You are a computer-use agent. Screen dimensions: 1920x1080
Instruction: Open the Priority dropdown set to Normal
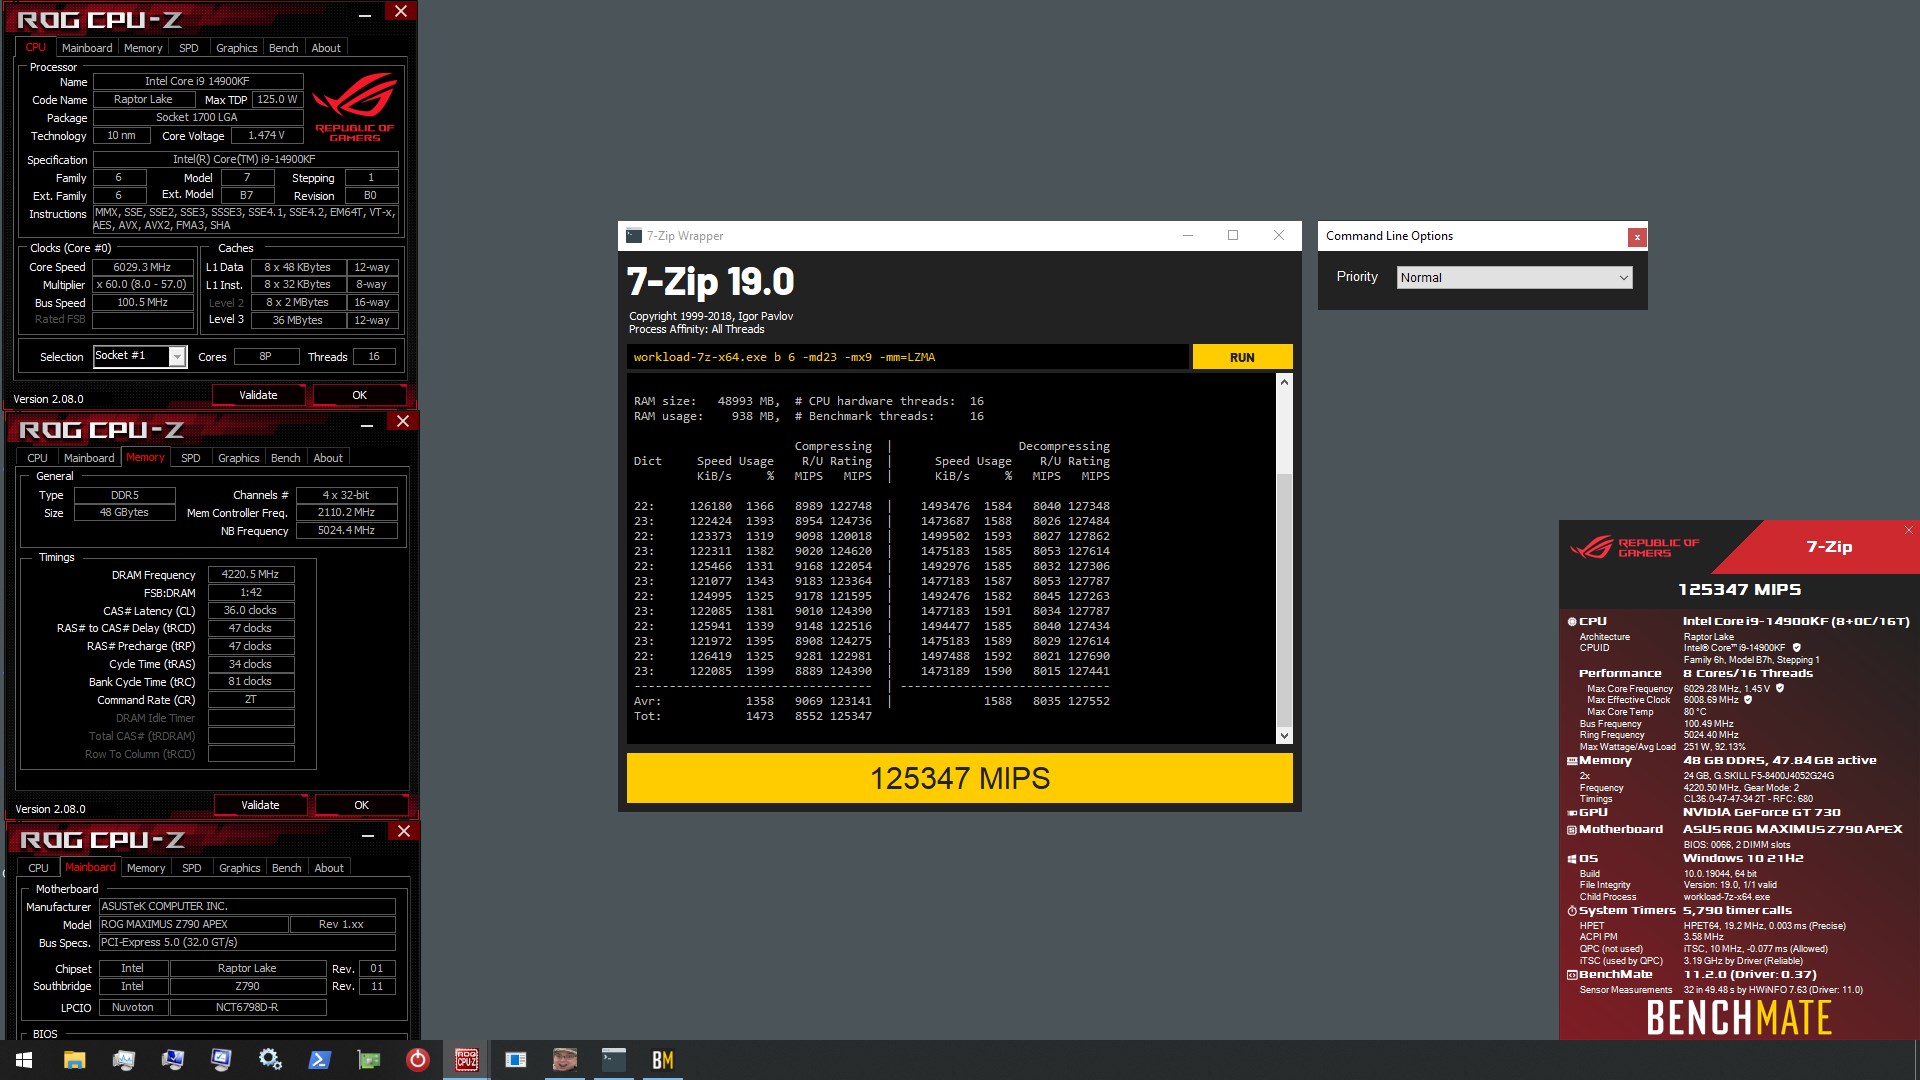click(x=1514, y=278)
